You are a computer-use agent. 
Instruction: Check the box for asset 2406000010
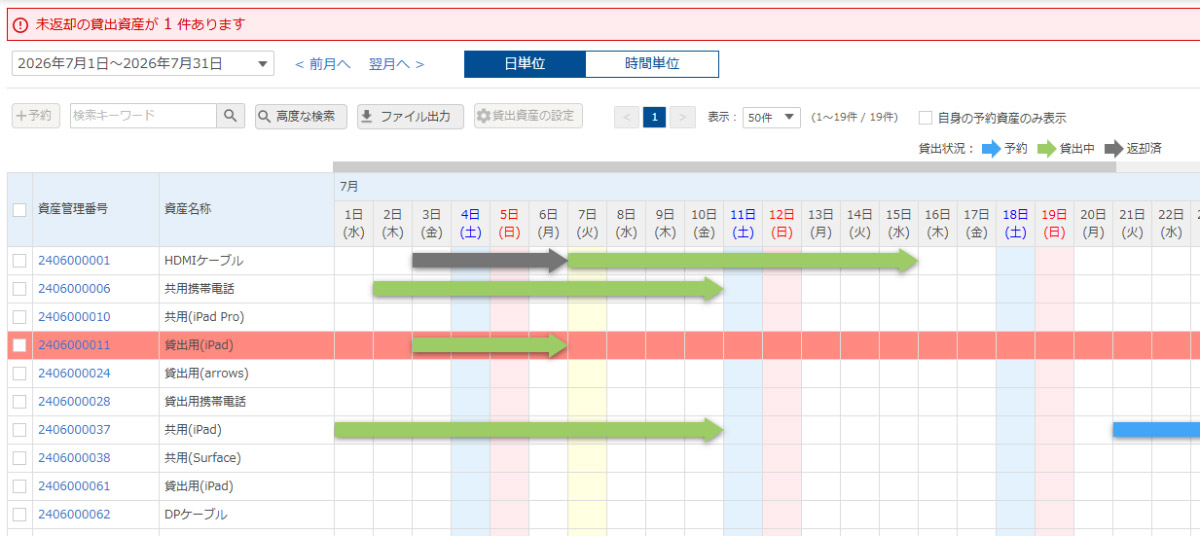[20, 317]
